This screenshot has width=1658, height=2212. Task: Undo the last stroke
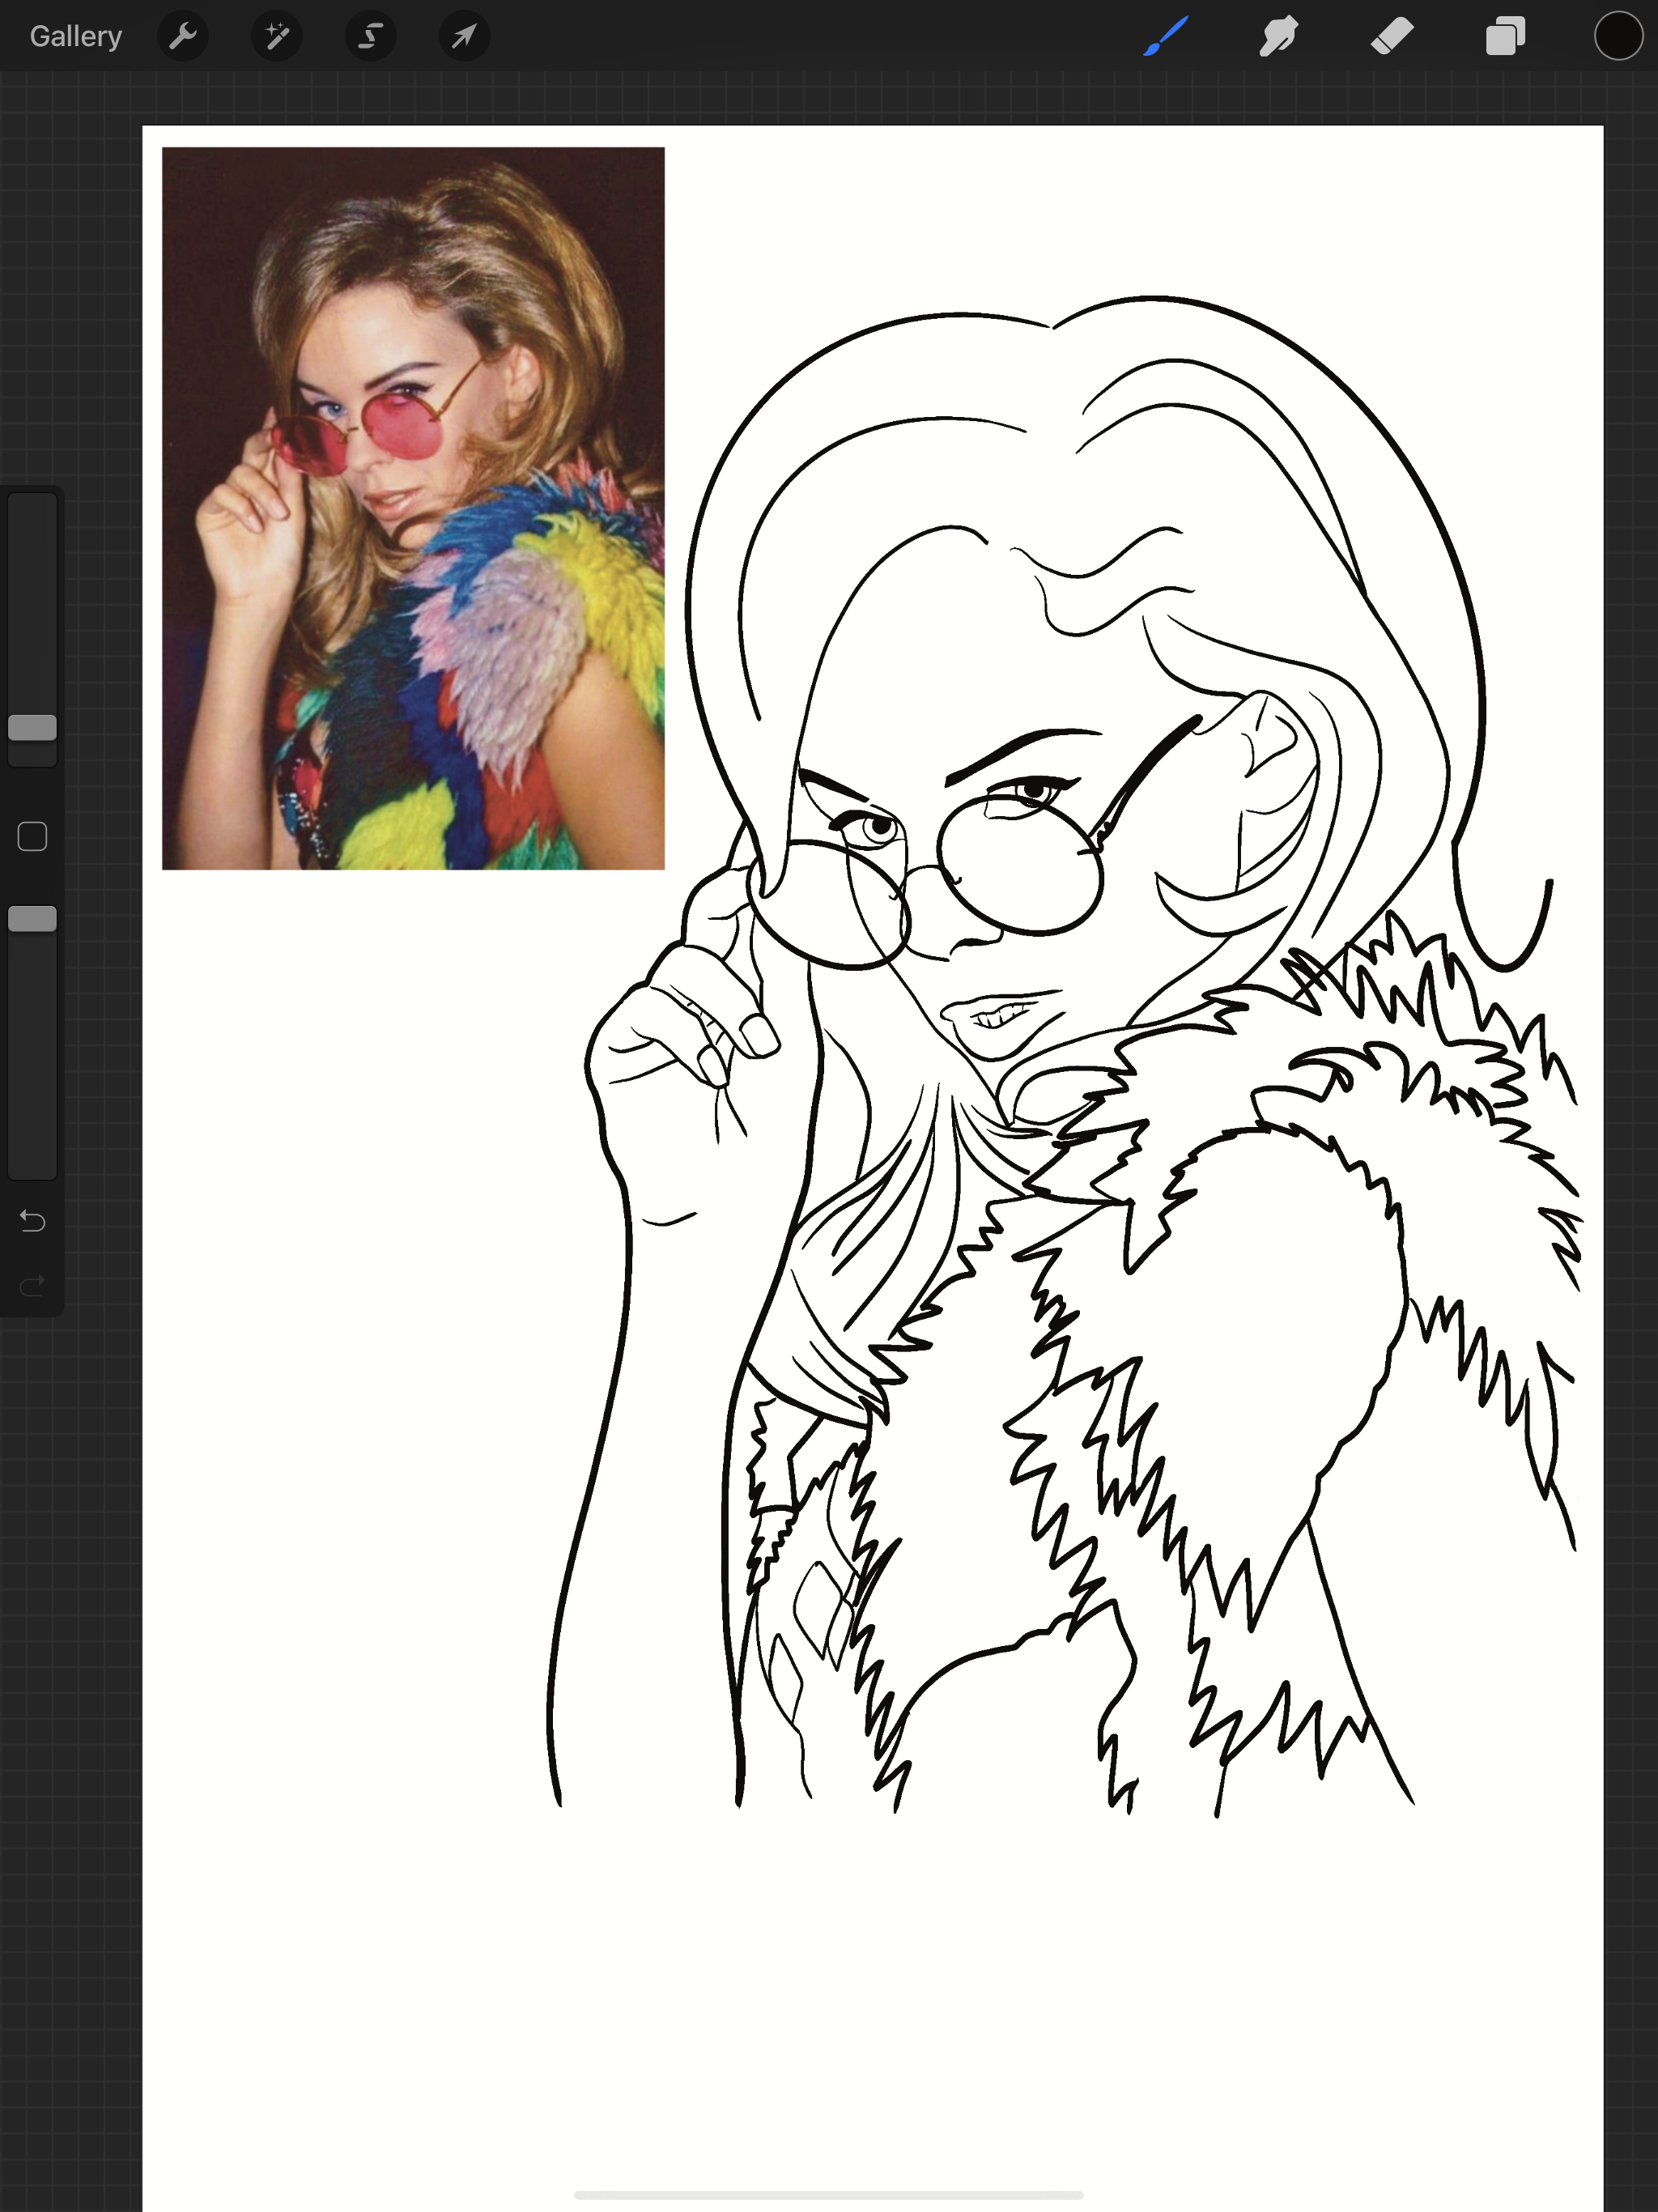32,1221
